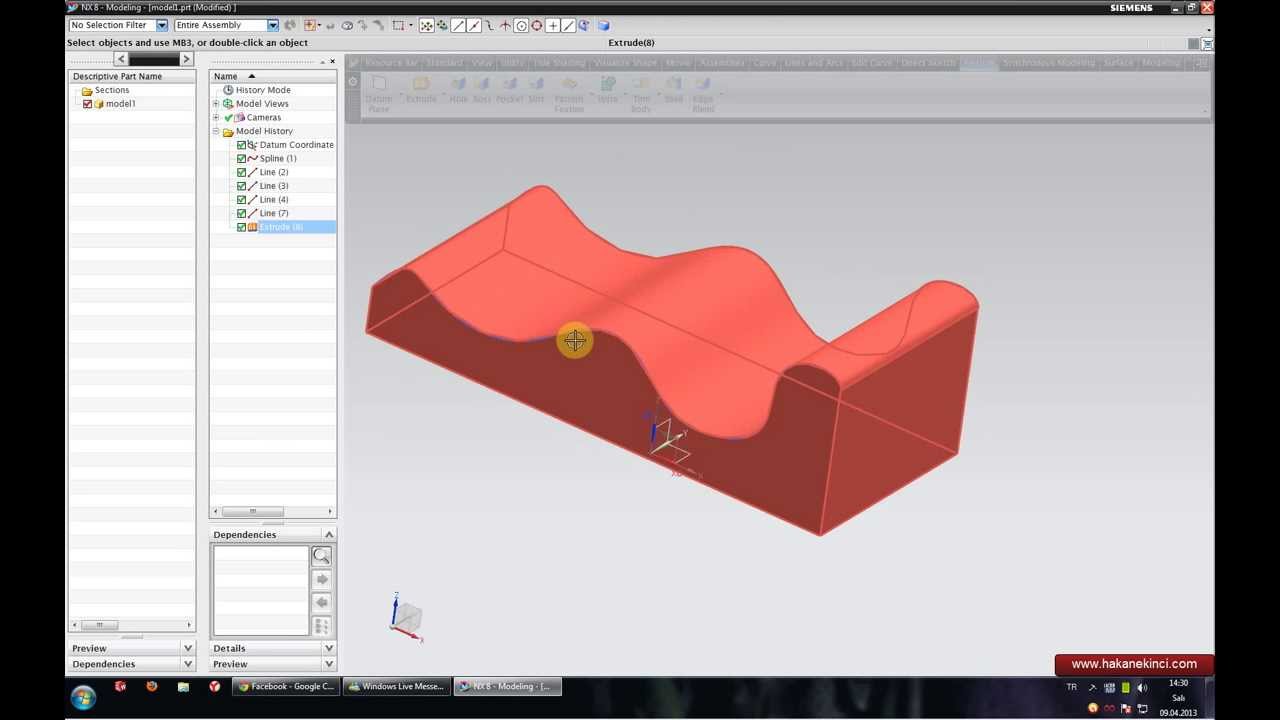
Task: Open the No Selection Filter dropdown
Action: (x=161, y=25)
